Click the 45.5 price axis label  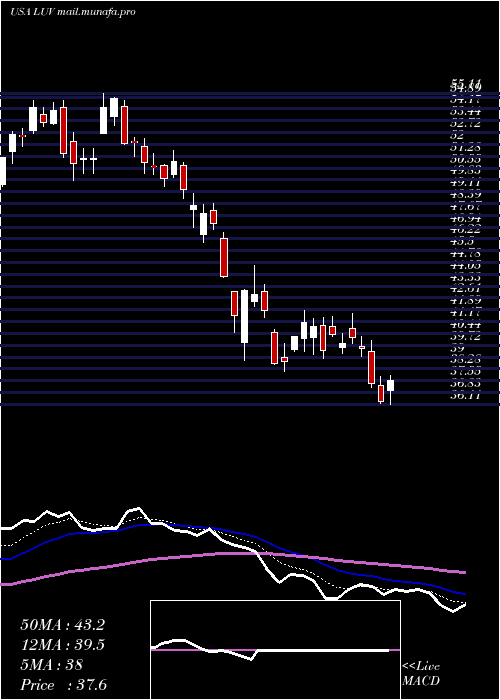tap(462, 242)
